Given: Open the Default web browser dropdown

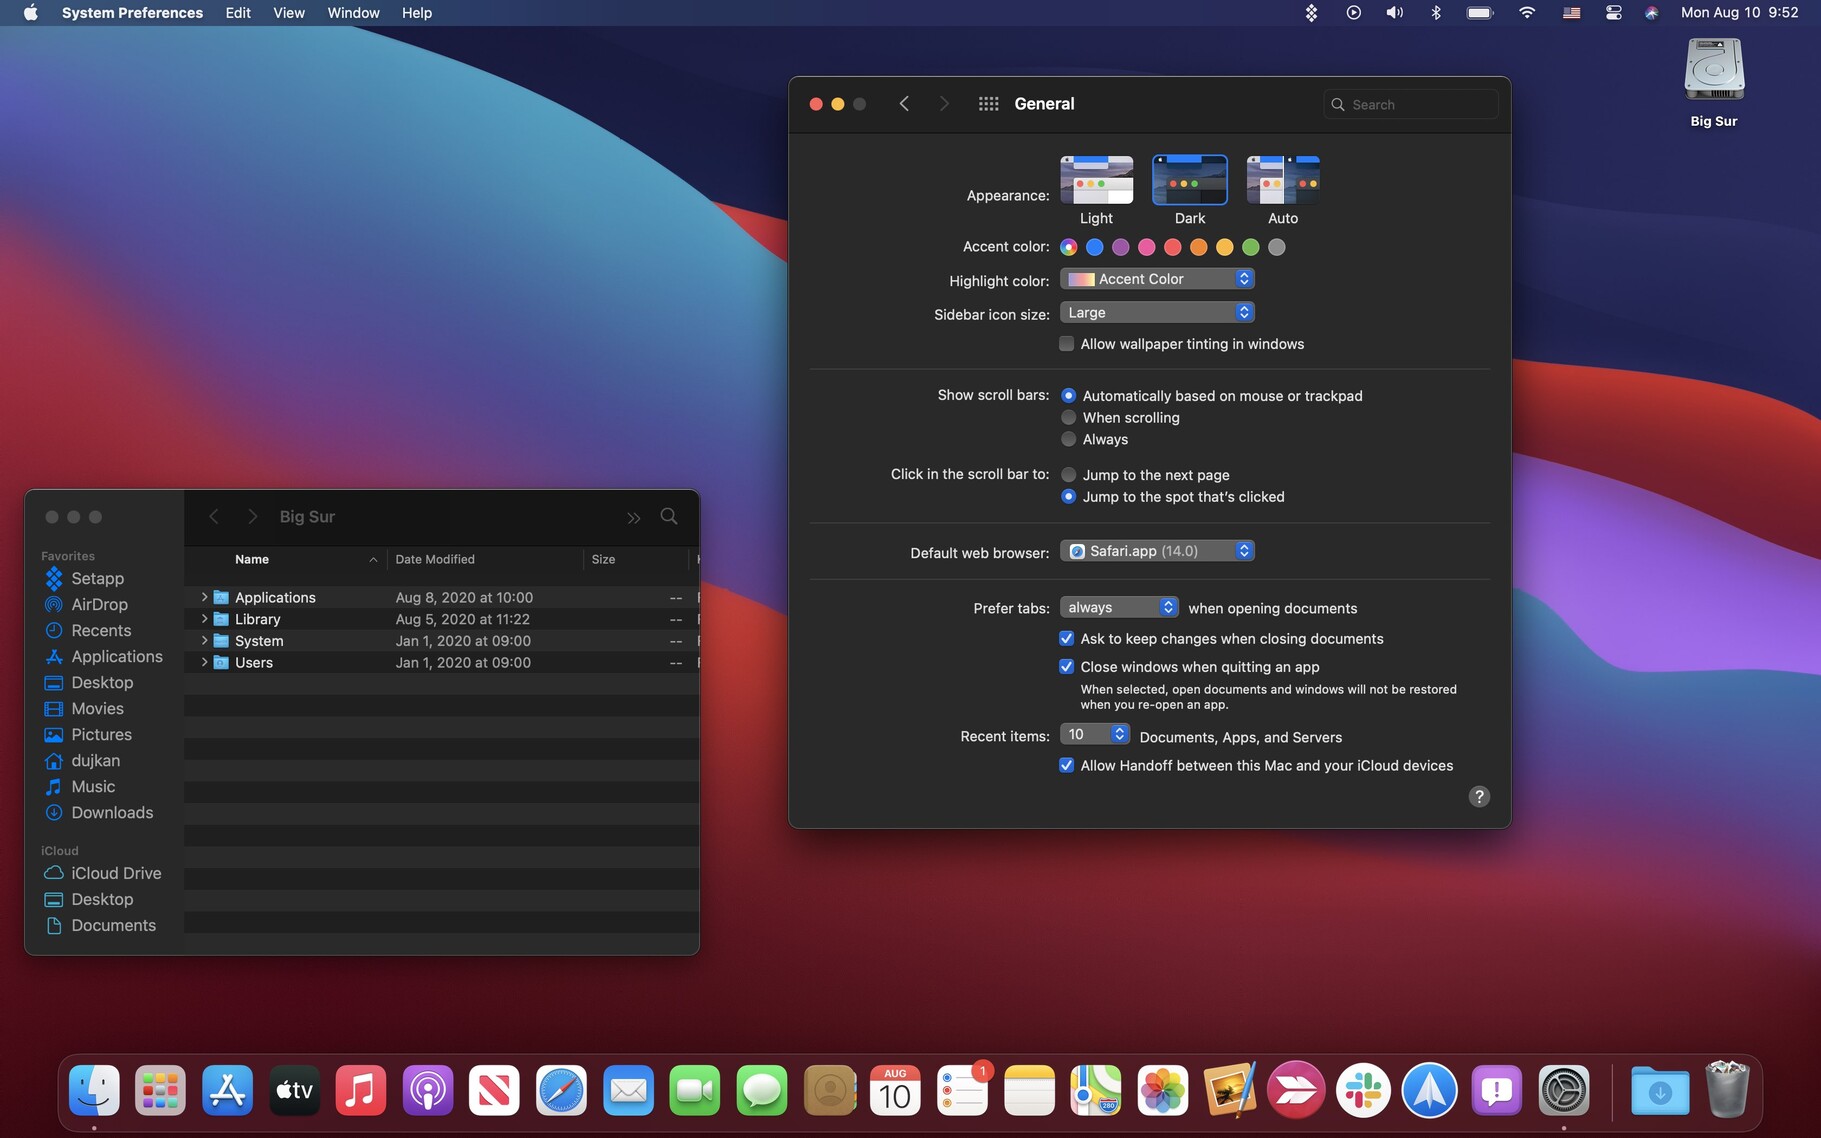Looking at the screenshot, I should click(1156, 551).
